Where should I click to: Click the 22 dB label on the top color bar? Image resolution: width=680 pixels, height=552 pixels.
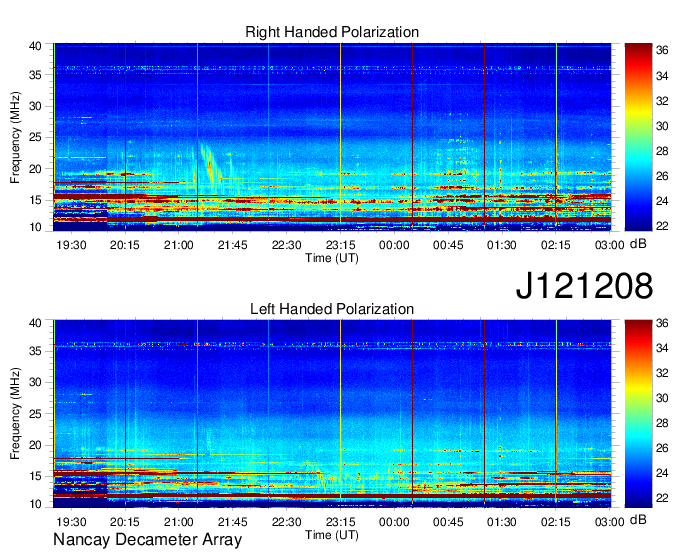(662, 226)
